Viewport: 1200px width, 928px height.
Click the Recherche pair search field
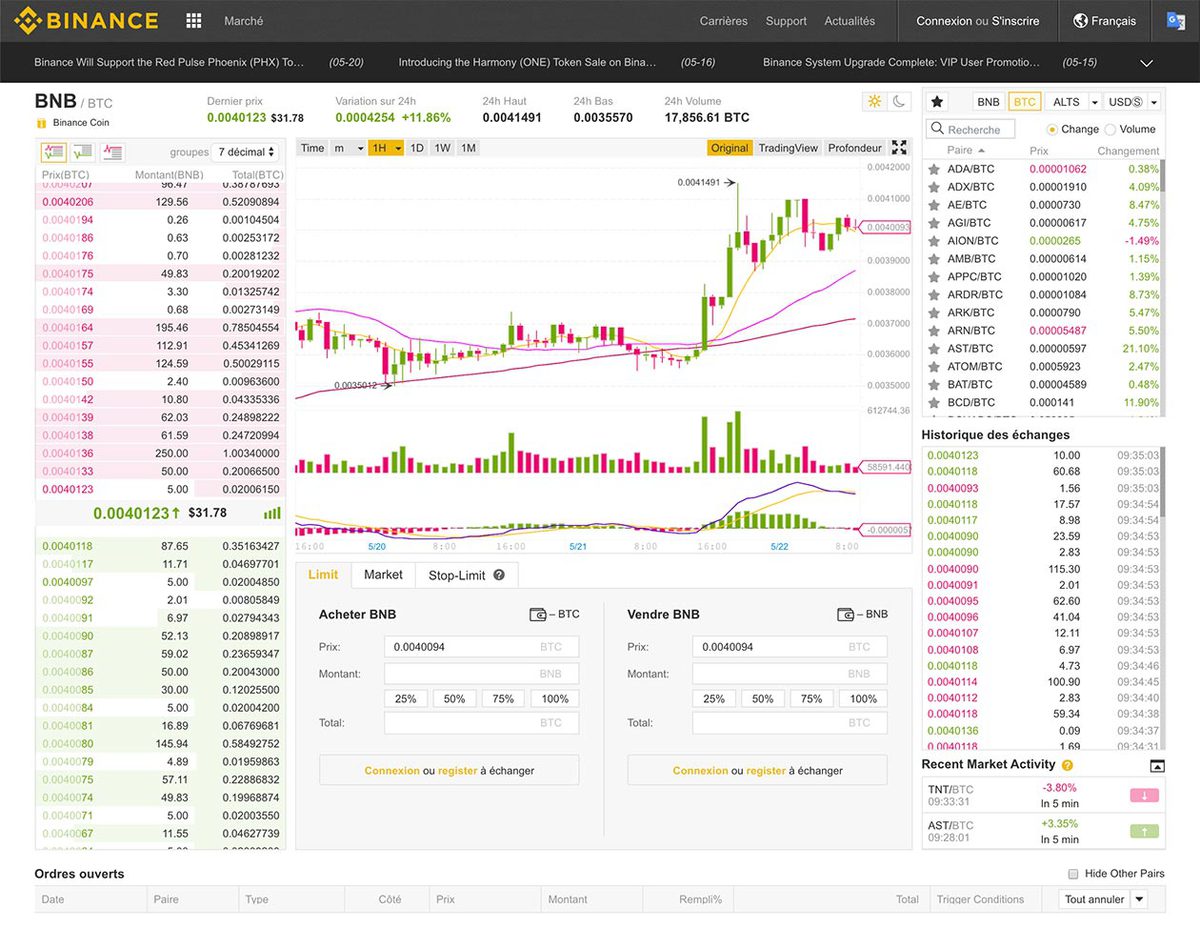coord(971,129)
